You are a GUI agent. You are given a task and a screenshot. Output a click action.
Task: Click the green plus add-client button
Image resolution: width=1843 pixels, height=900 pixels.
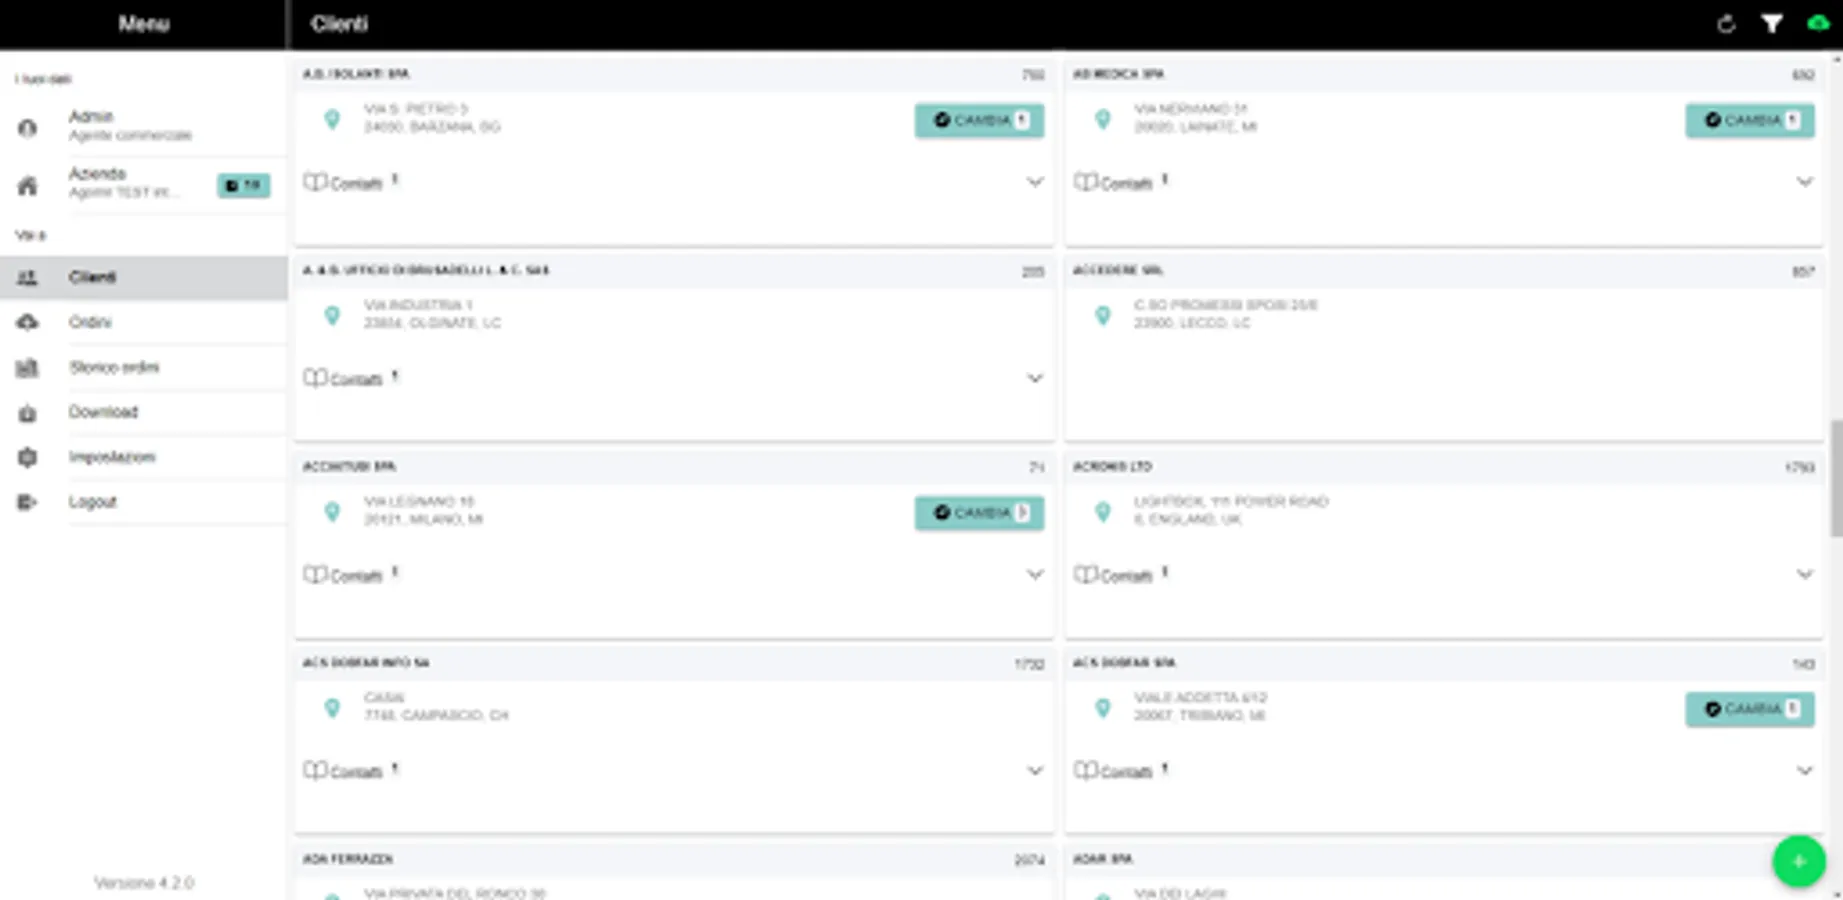click(1799, 861)
